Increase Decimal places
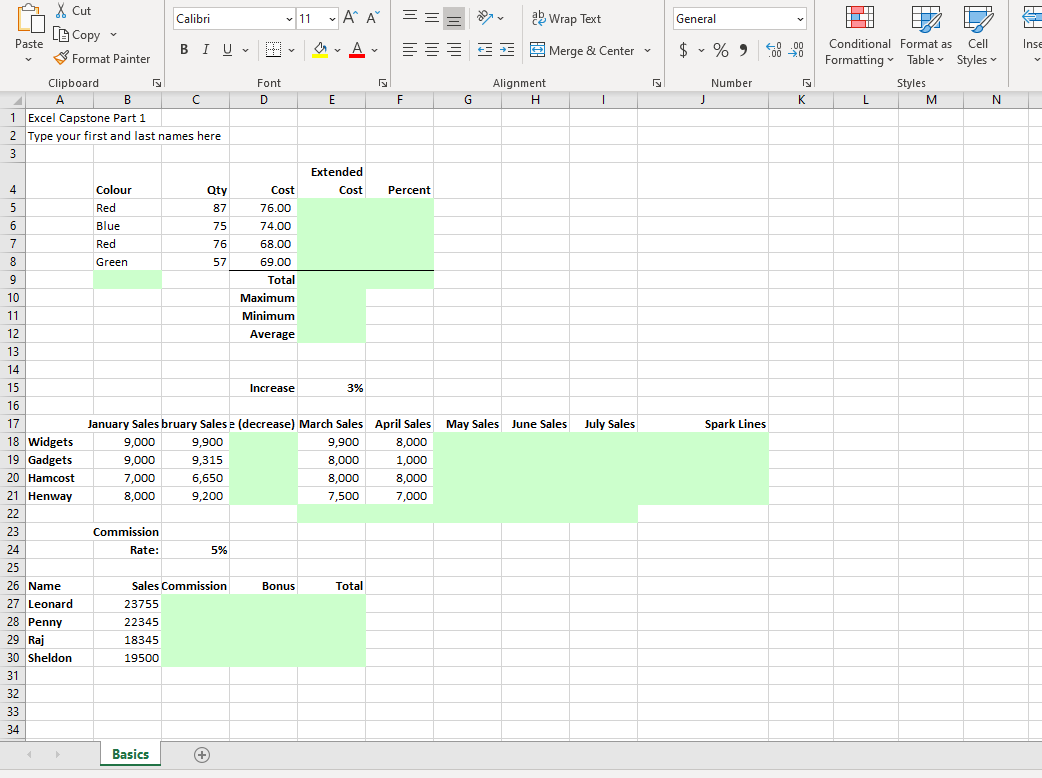Image resolution: width=1042 pixels, height=778 pixels. (x=774, y=50)
